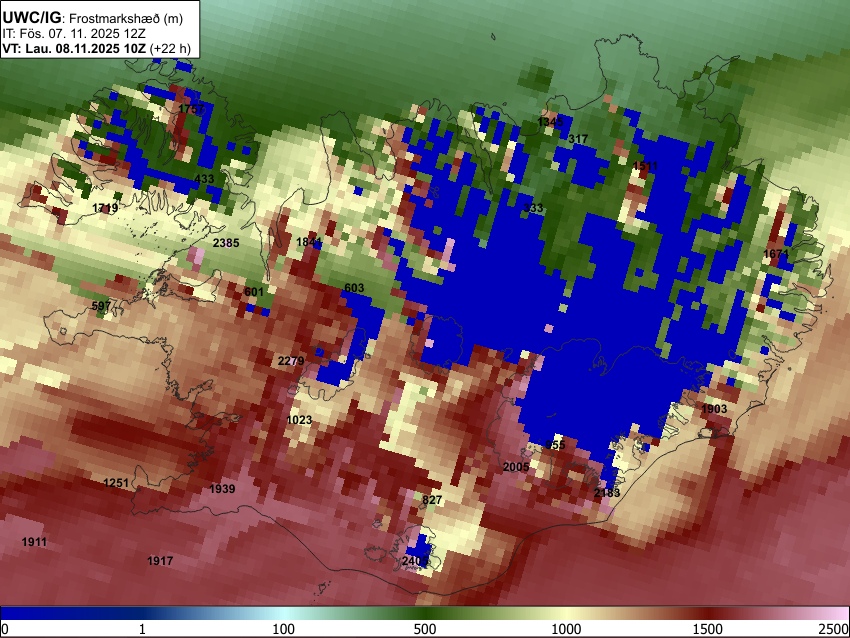
Task: Click the map value 1911
Action: (34, 542)
